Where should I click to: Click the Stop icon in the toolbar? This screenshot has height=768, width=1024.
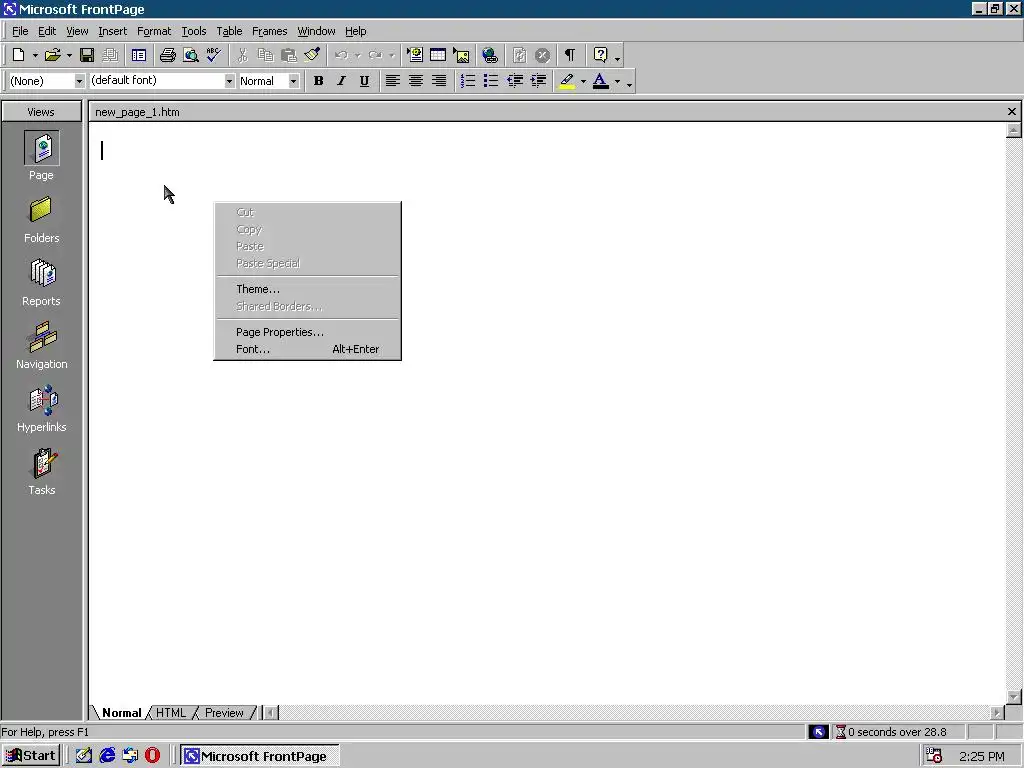click(x=542, y=56)
